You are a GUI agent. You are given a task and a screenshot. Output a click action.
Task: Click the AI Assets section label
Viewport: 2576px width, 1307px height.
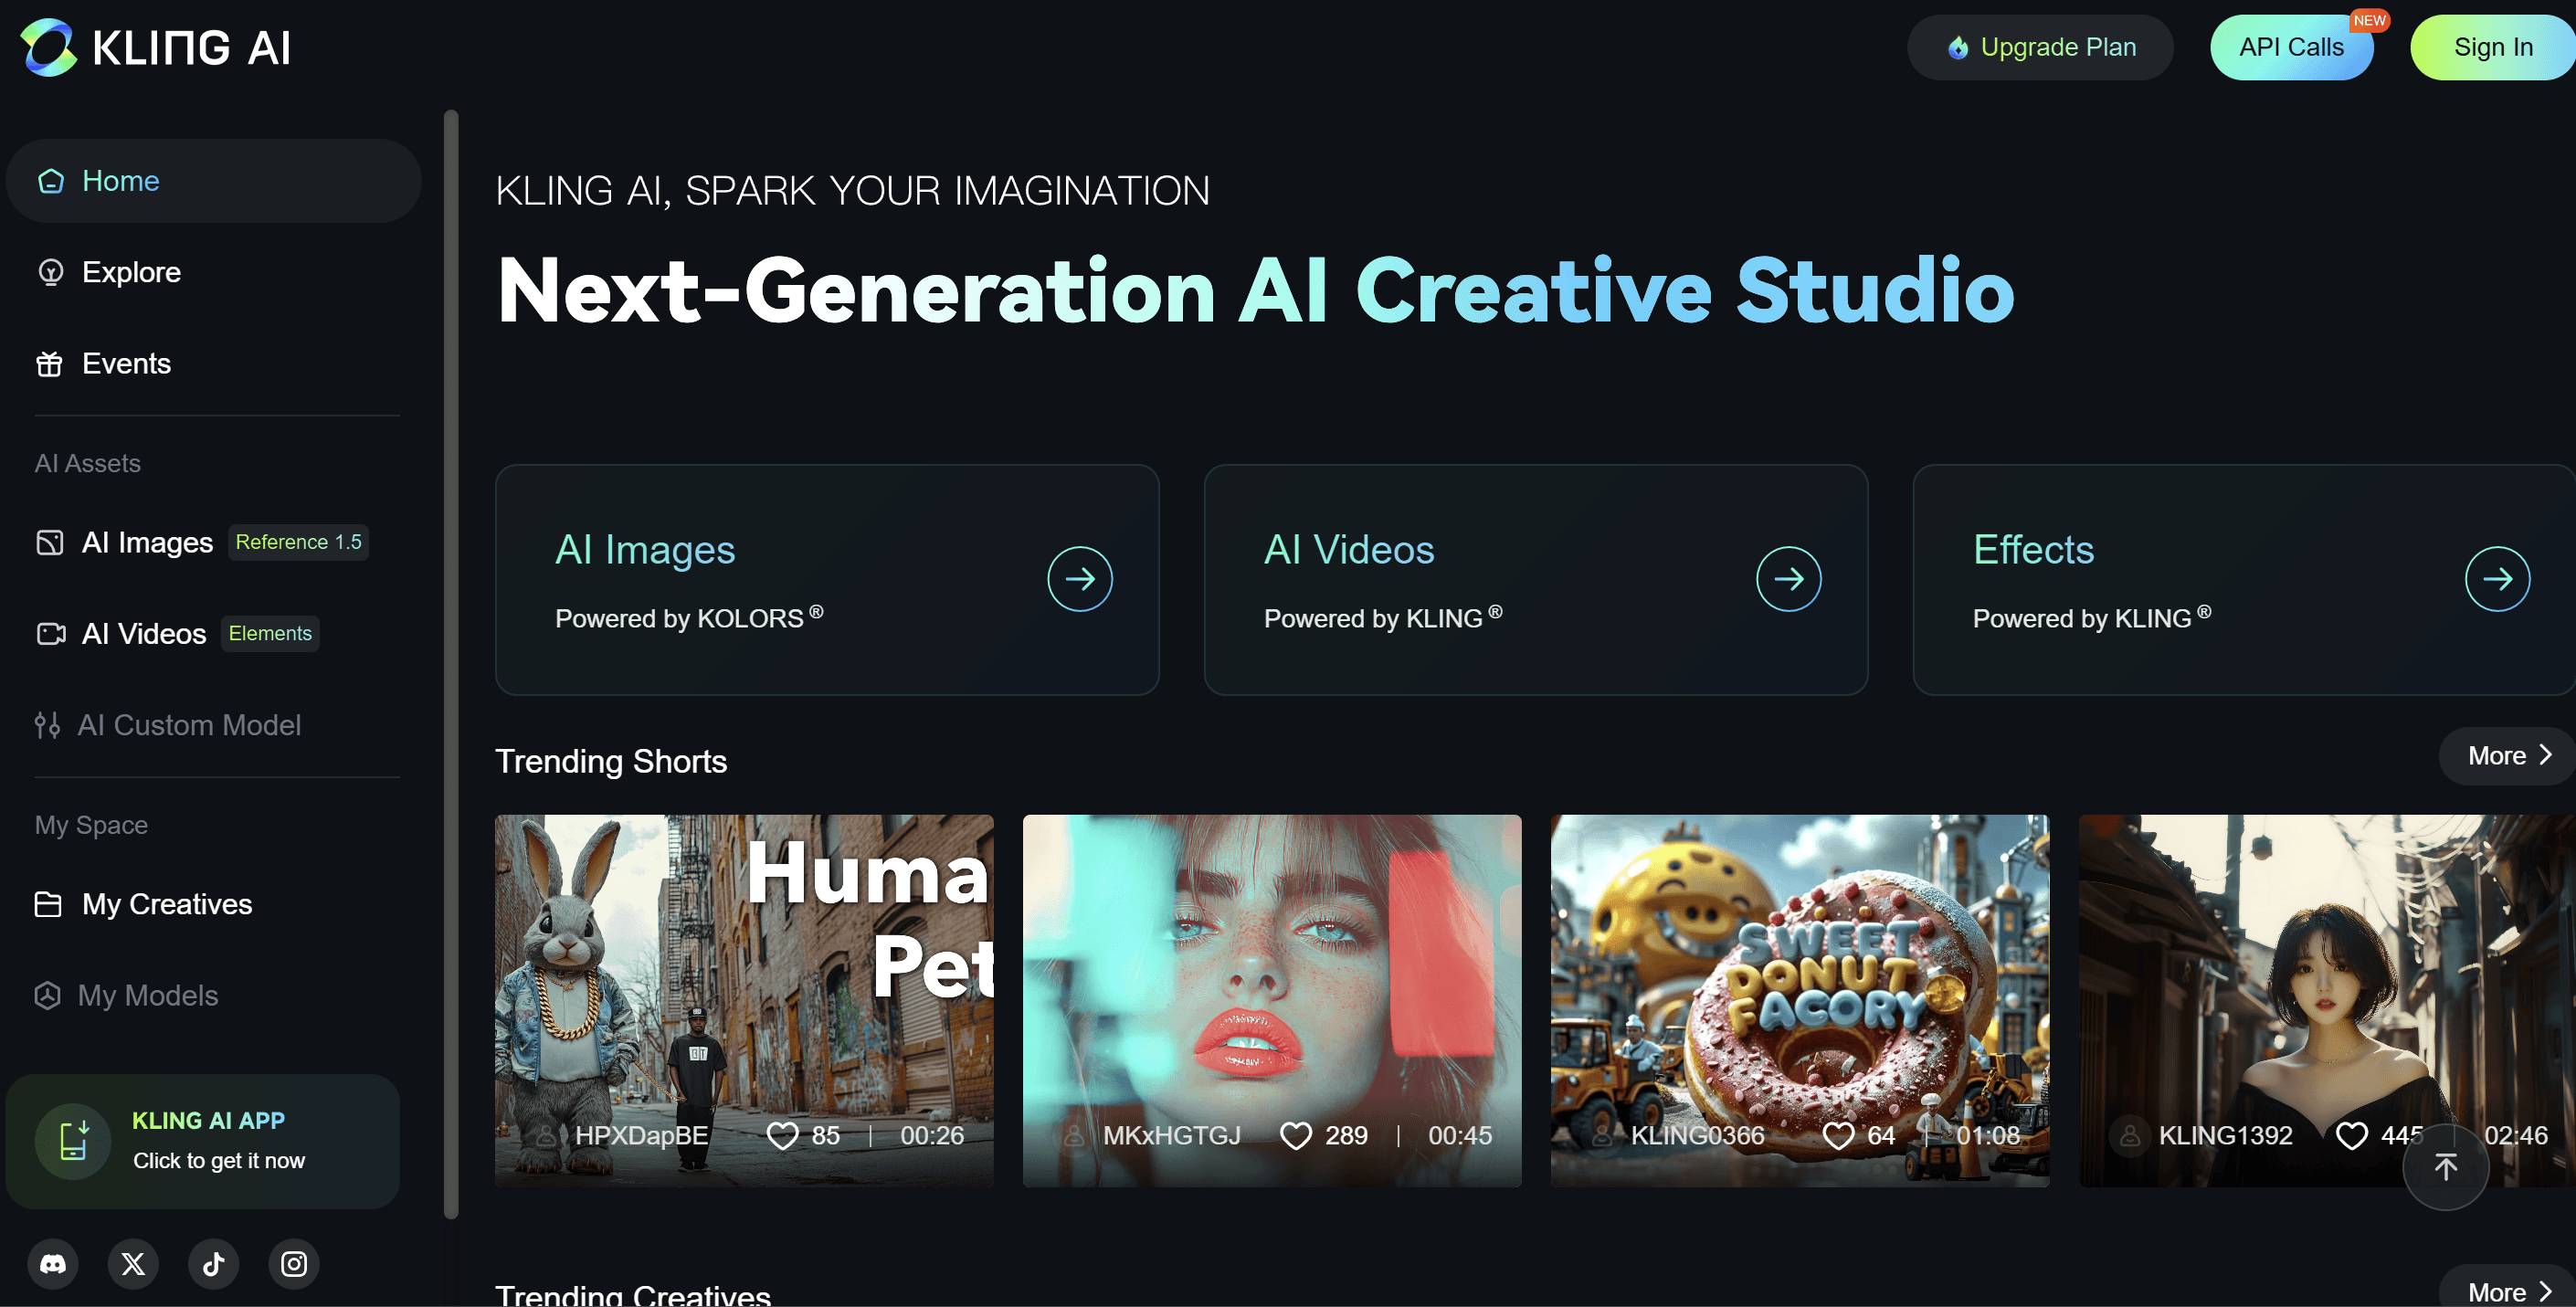point(88,463)
